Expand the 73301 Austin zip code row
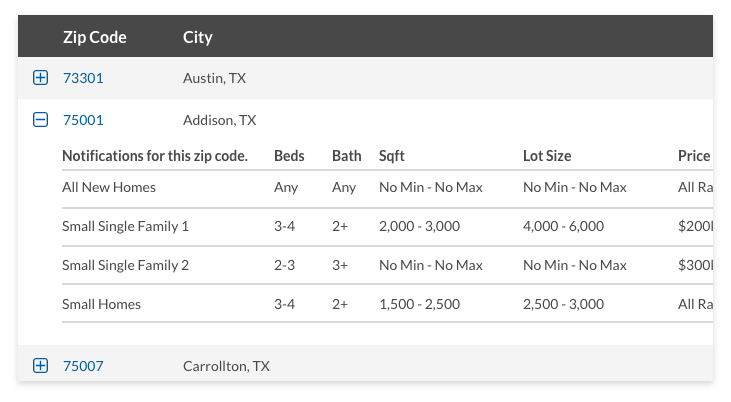This screenshot has height=402, width=731. (x=40, y=78)
